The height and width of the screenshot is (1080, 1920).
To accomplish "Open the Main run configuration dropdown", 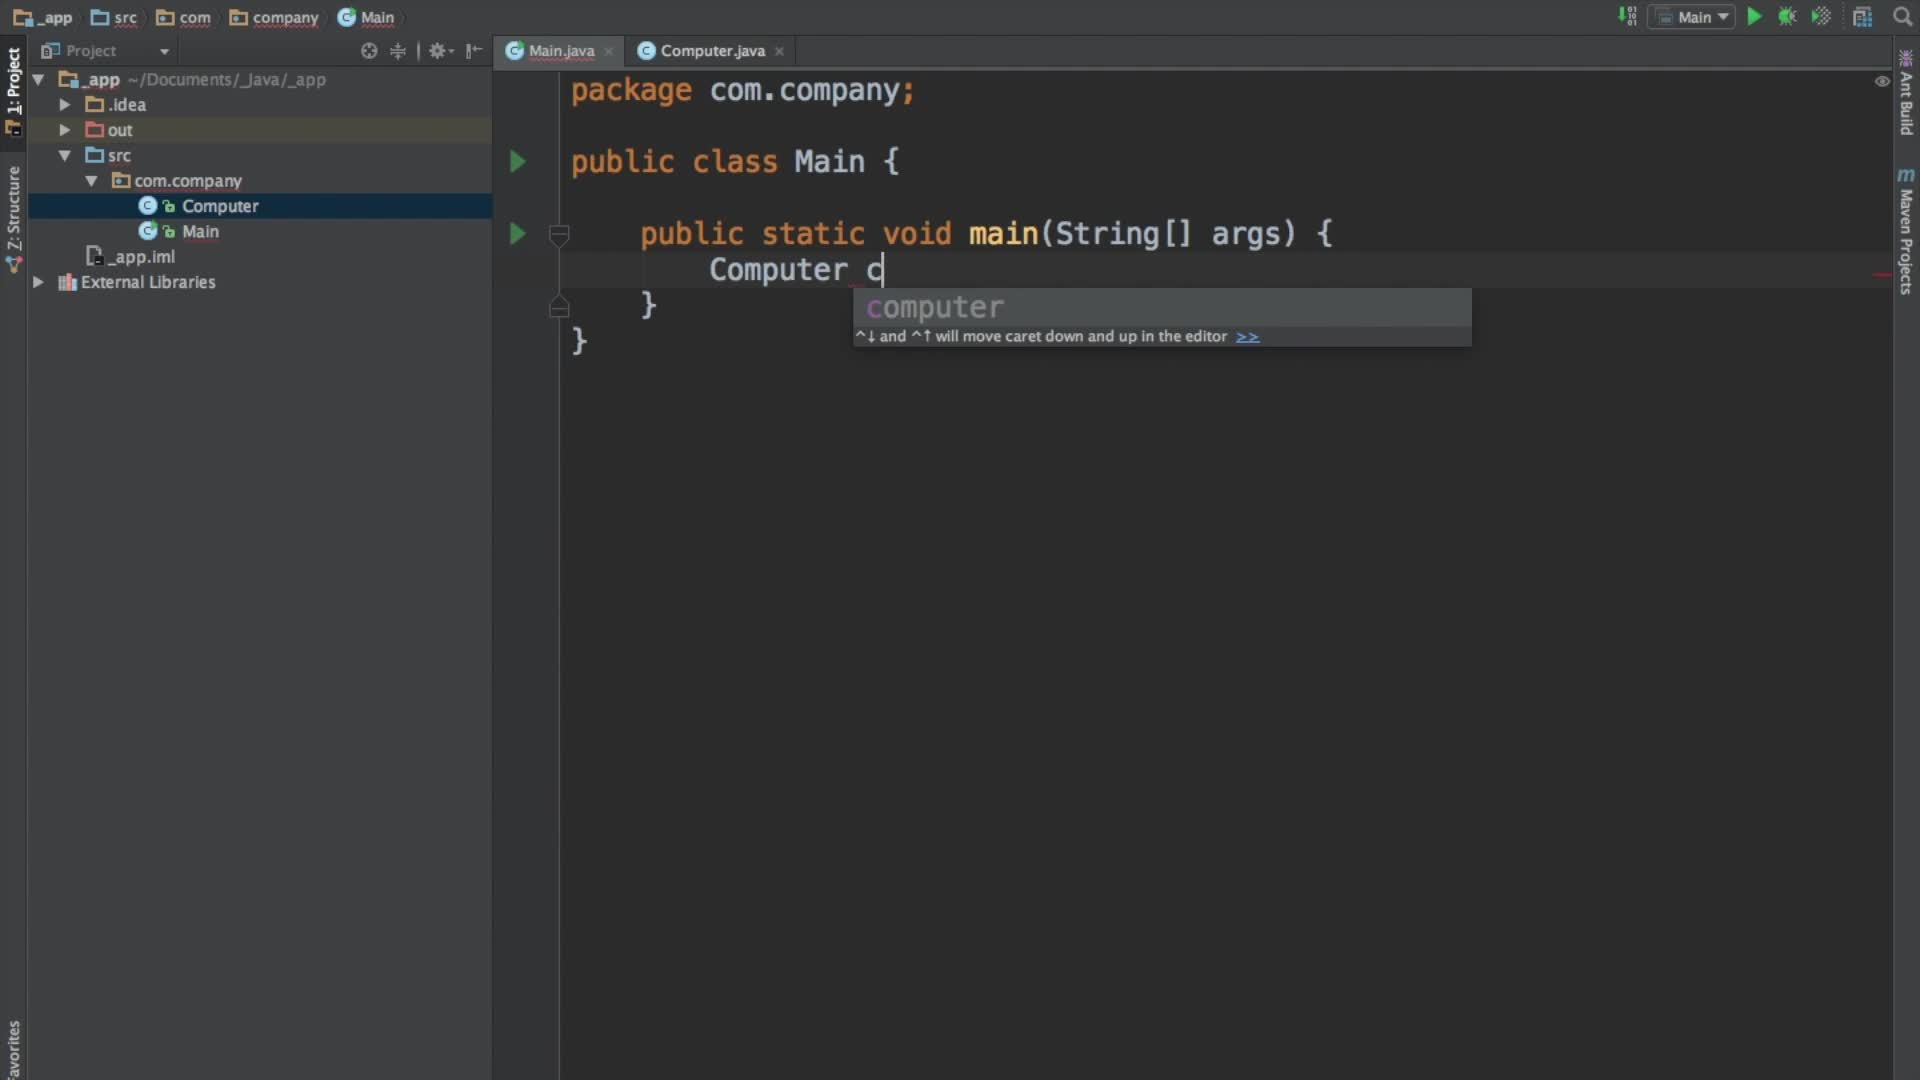I will click(x=1691, y=17).
